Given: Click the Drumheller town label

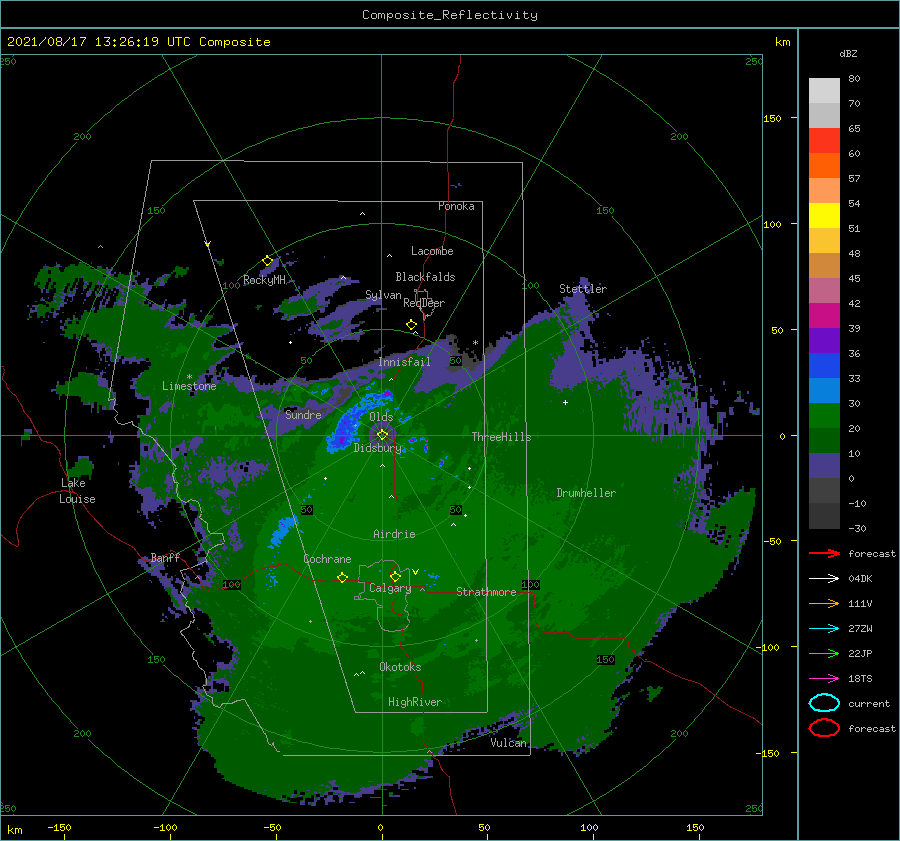Looking at the screenshot, I should (x=586, y=493).
